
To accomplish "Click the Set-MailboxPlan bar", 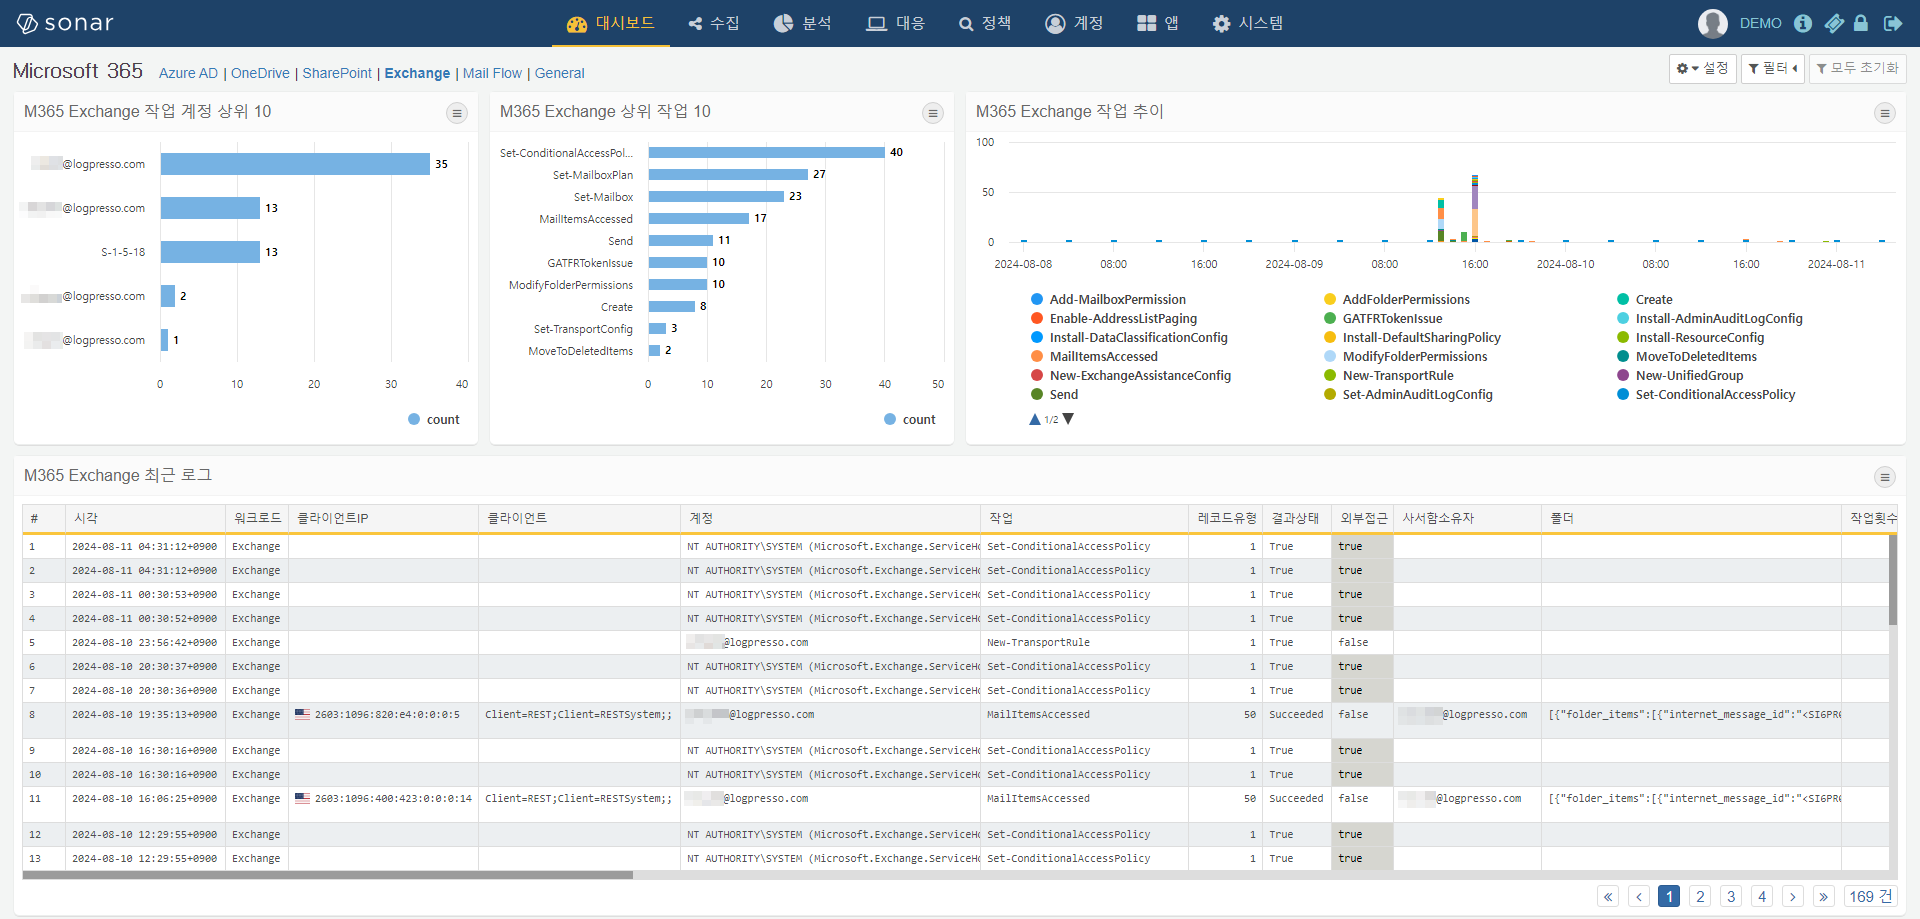I will click(728, 174).
